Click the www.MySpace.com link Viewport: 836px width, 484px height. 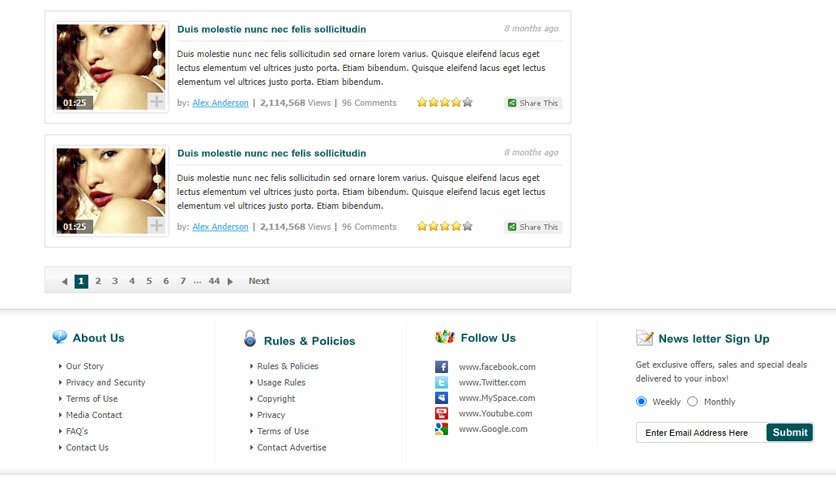tap(497, 398)
